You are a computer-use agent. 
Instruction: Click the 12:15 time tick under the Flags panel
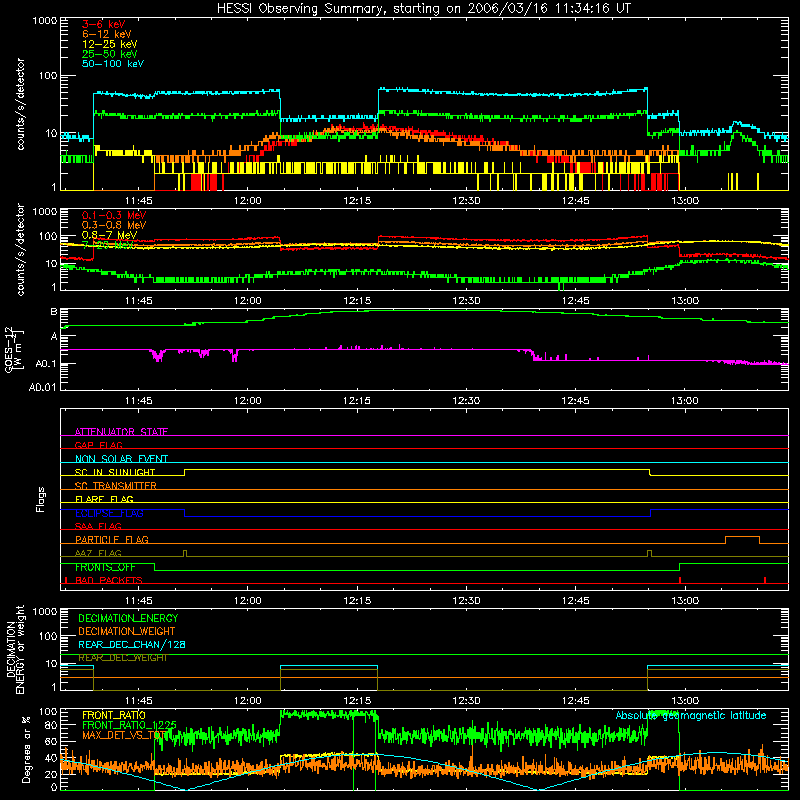(x=357, y=601)
